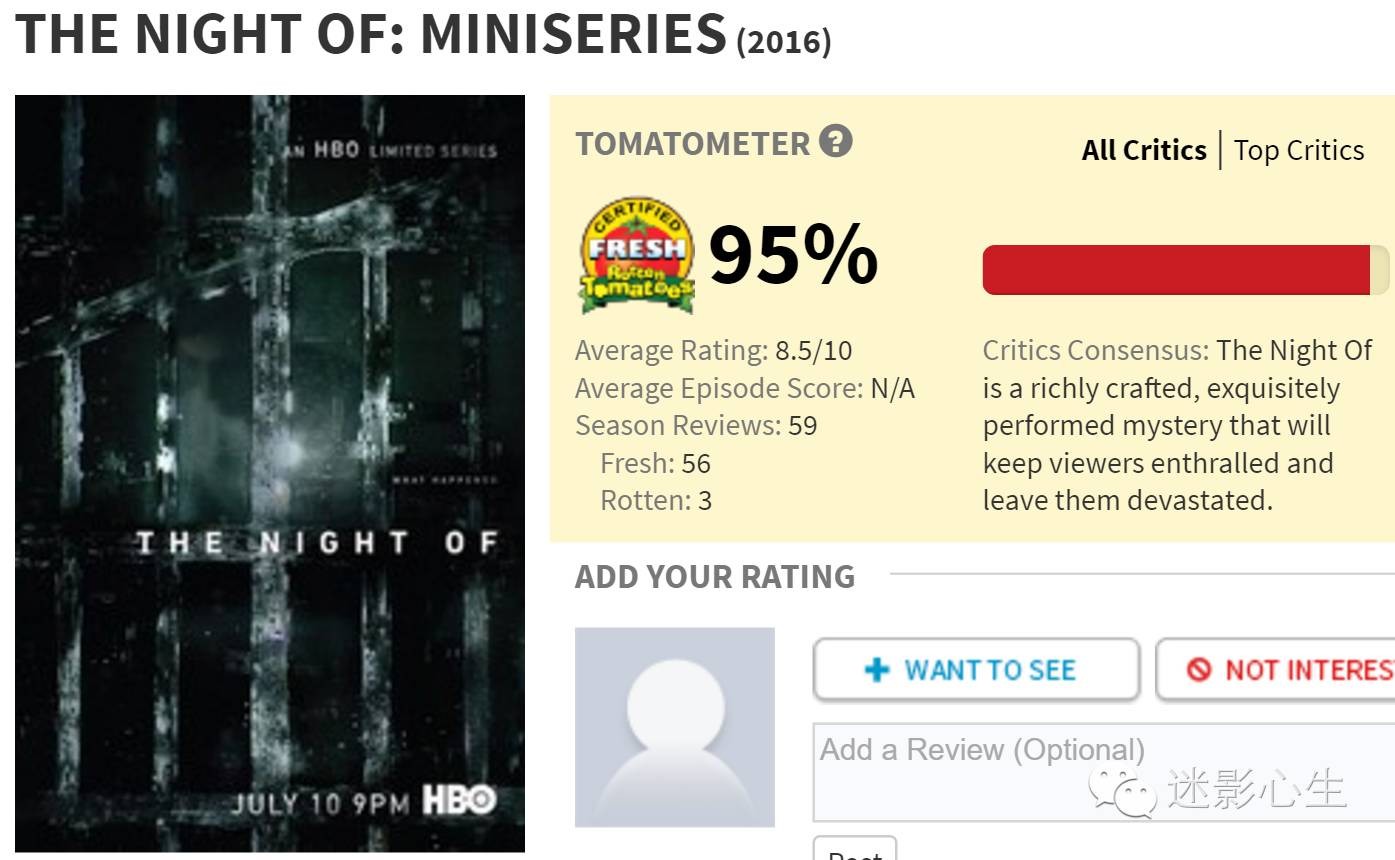Click the 95% Tomatometer score
1395x860 pixels.
793,255
